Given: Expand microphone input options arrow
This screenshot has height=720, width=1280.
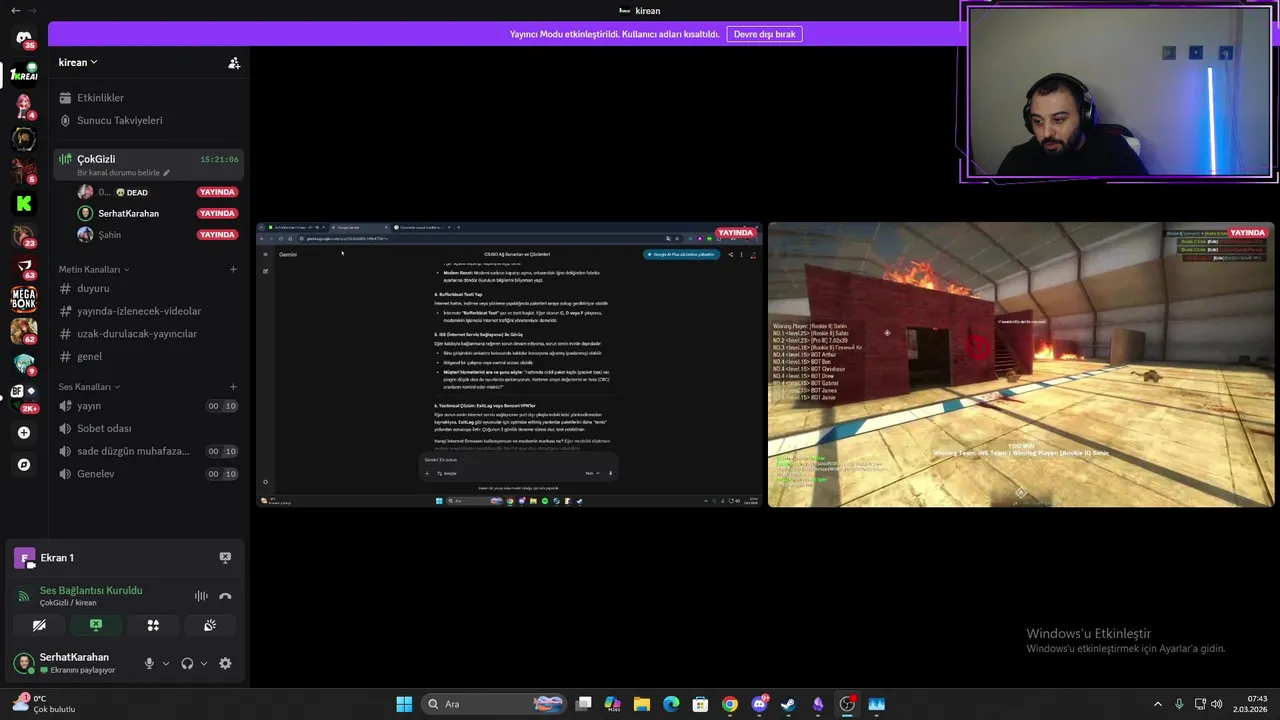Looking at the screenshot, I should tap(166, 663).
